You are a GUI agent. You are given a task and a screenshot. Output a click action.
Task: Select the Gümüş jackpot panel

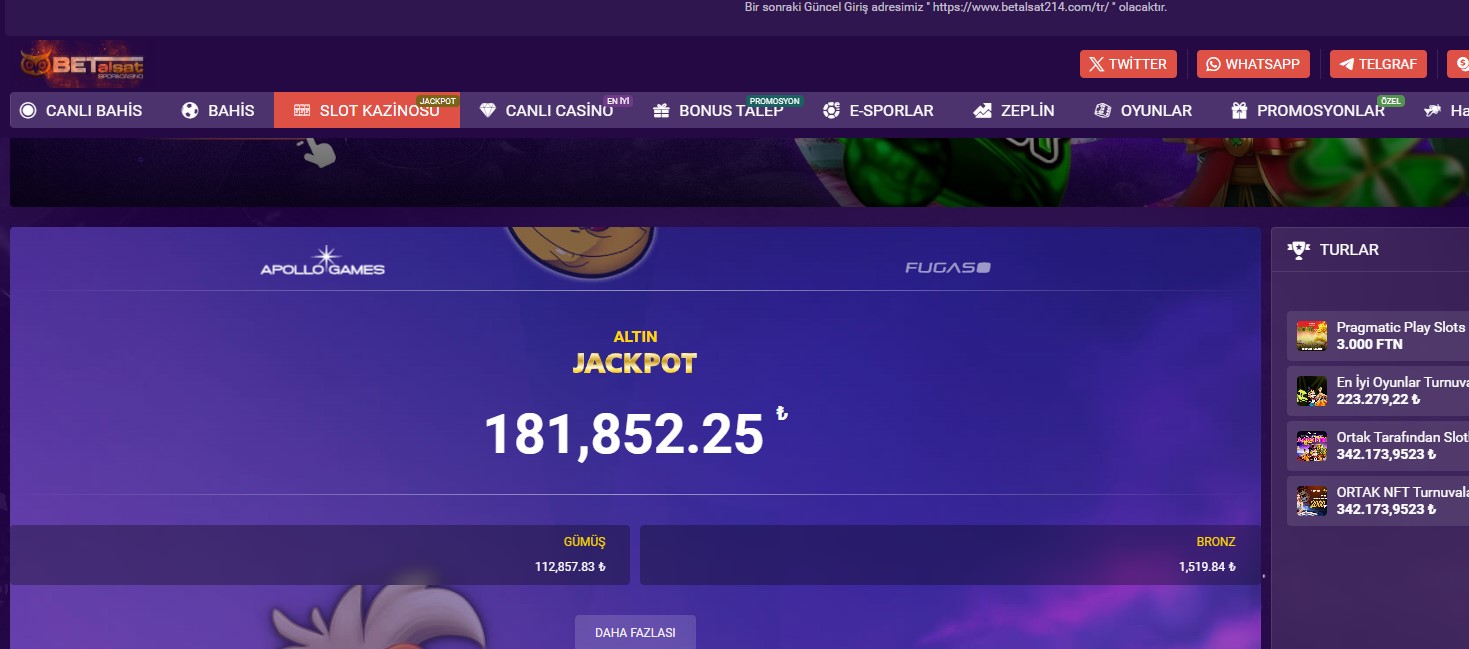[320, 555]
